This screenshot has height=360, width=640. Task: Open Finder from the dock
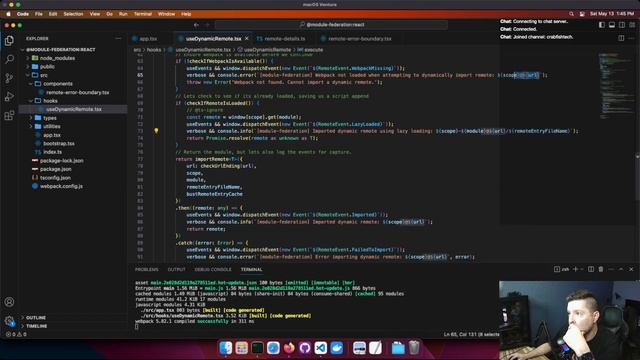[226, 348]
